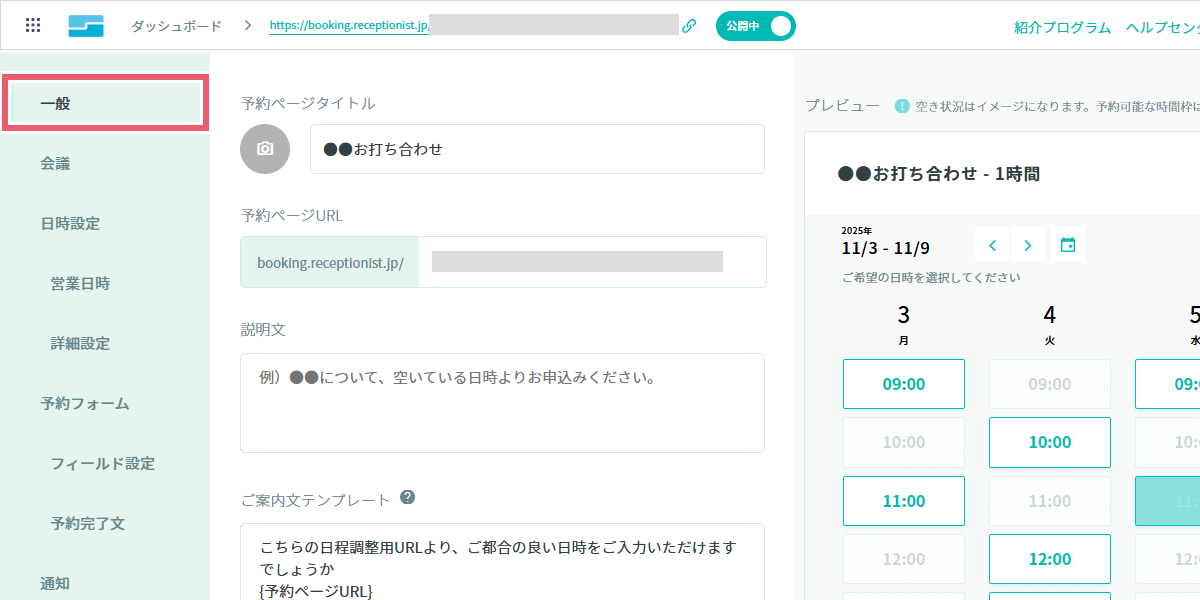
Task: Toggle the 公開中 publish switch
Action: [x=755, y=25]
